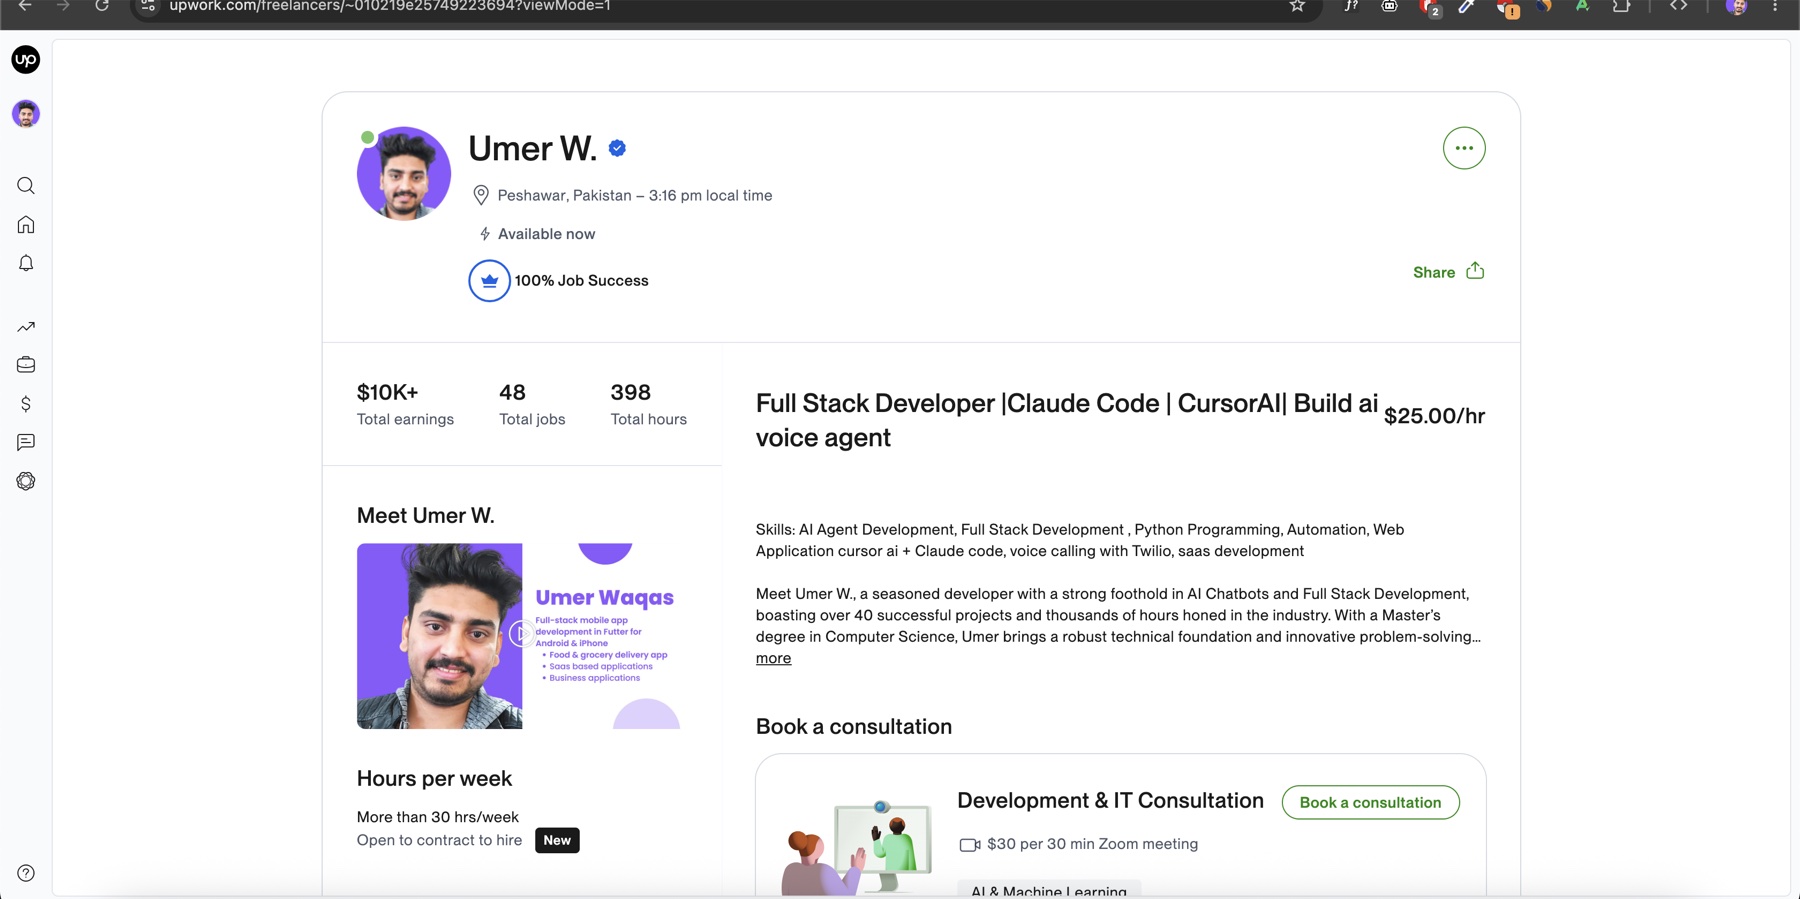Expand bio with the 'more' link
The height and width of the screenshot is (899, 1800).
pyautogui.click(x=773, y=658)
